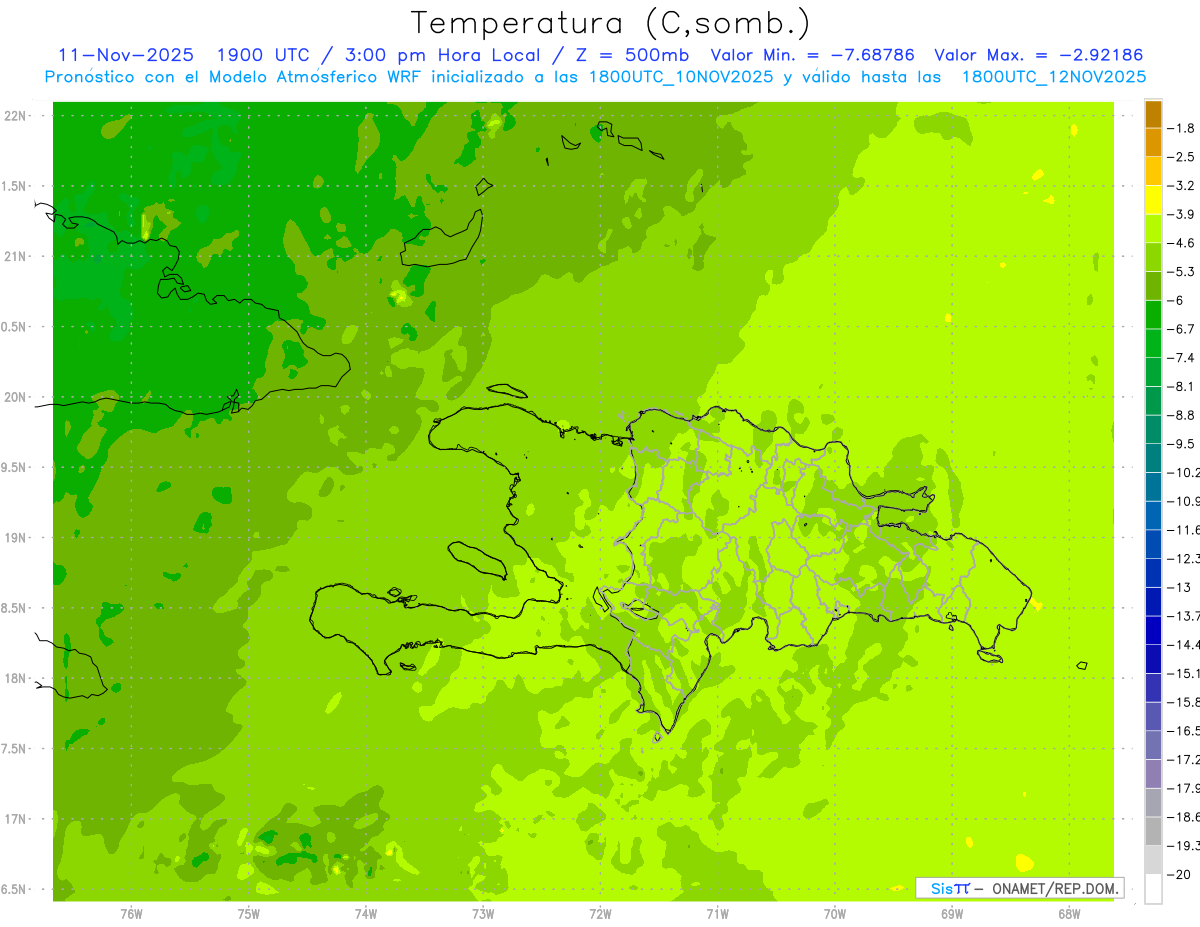This screenshot has height=927, width=1200.
Task: Click the '20N' latitude label
Action: pyautogui.click(x=16, y=397)
